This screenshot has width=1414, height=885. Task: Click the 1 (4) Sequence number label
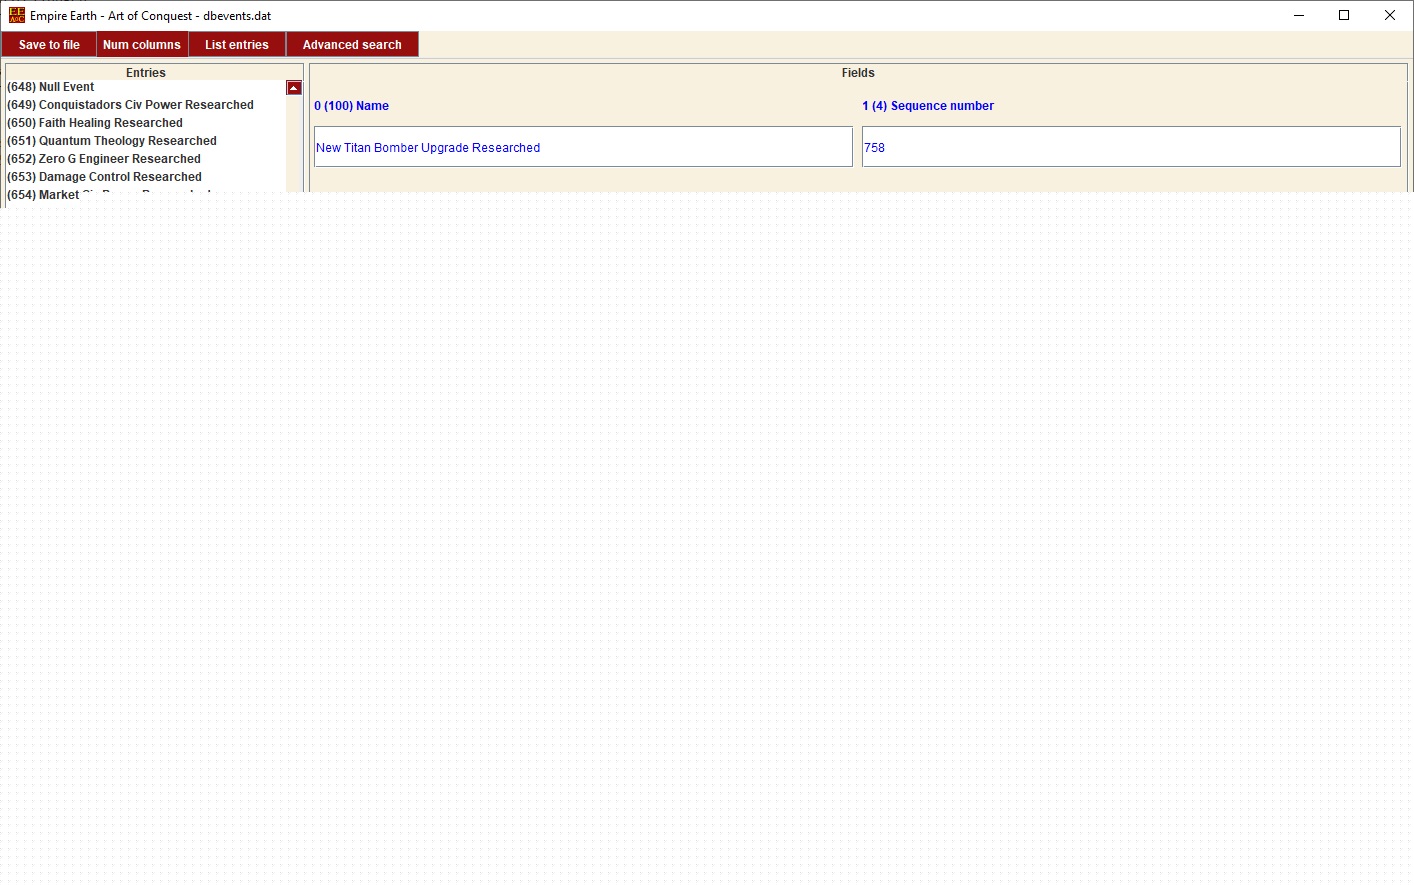coord(928,106)
